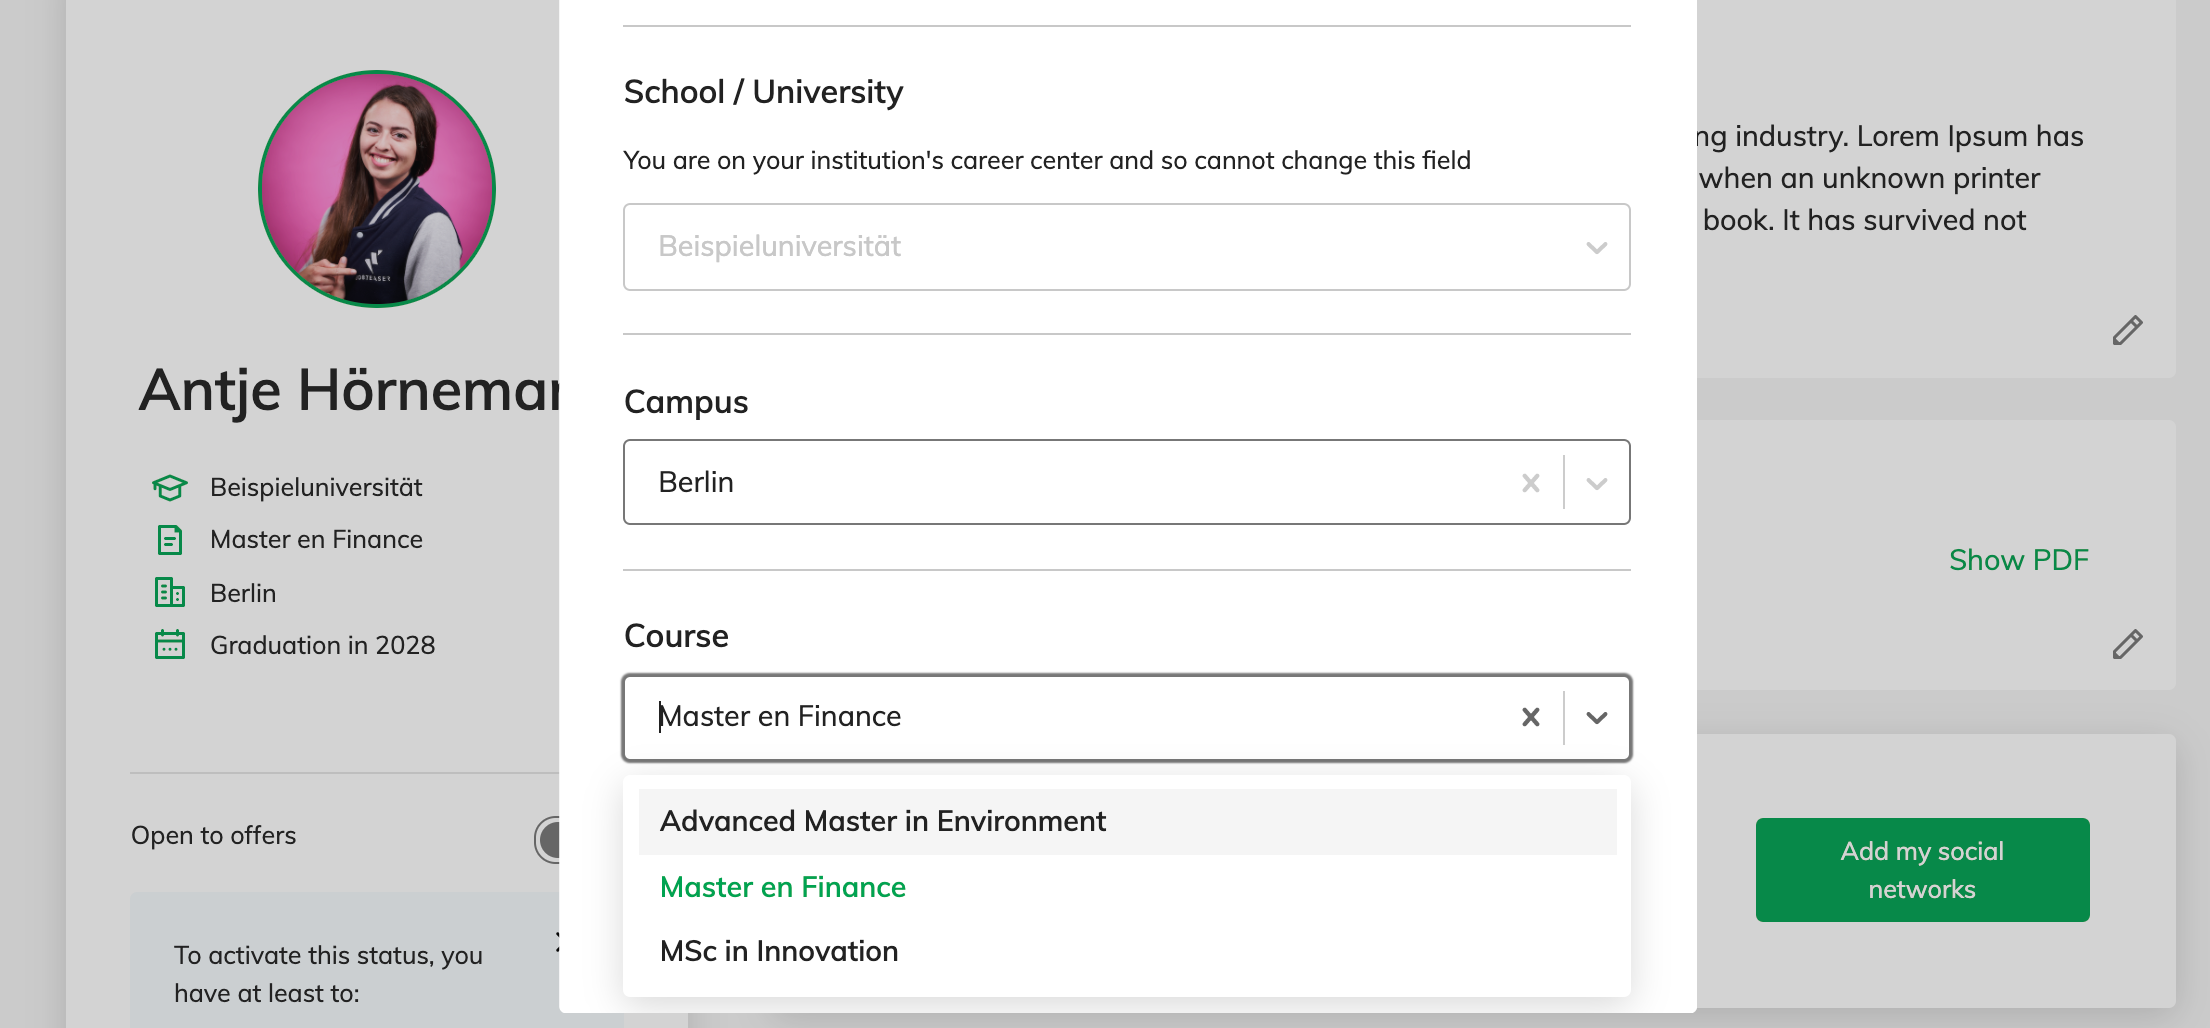This screenshot has height=1028, width=2210.
Task: Click the Campus Berlin field
Action: pos(1126,482)
